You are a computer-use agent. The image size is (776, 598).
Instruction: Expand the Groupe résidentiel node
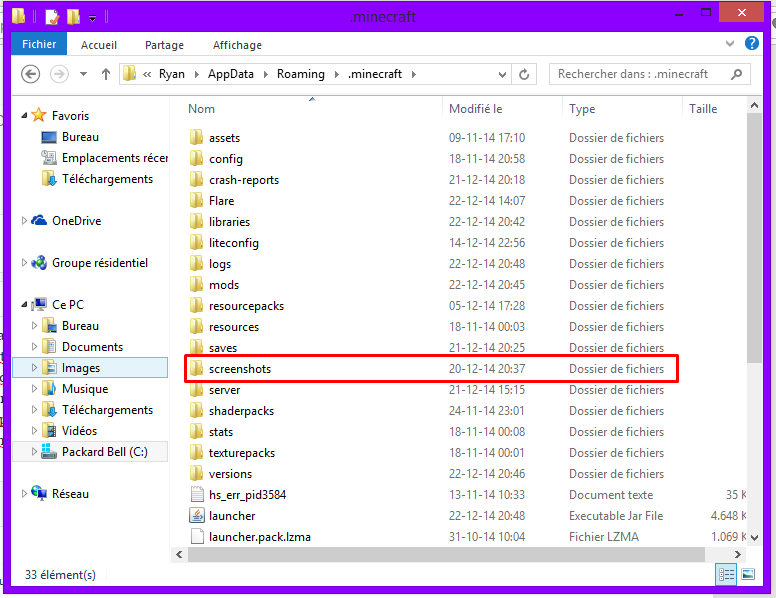pos(24,263)
